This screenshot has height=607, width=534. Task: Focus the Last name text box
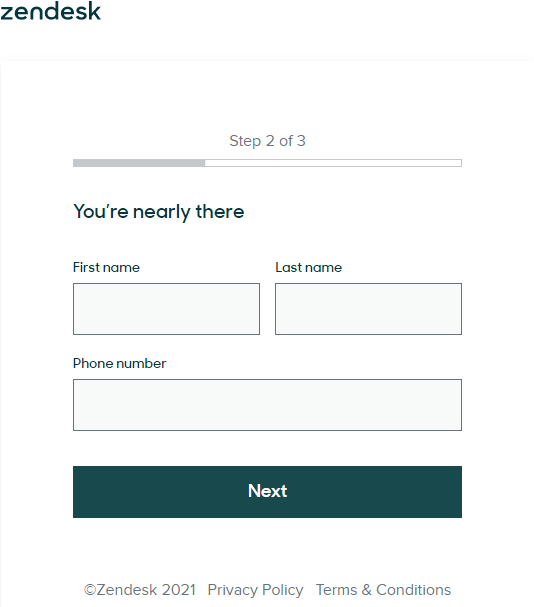click(x=368, y=309)
